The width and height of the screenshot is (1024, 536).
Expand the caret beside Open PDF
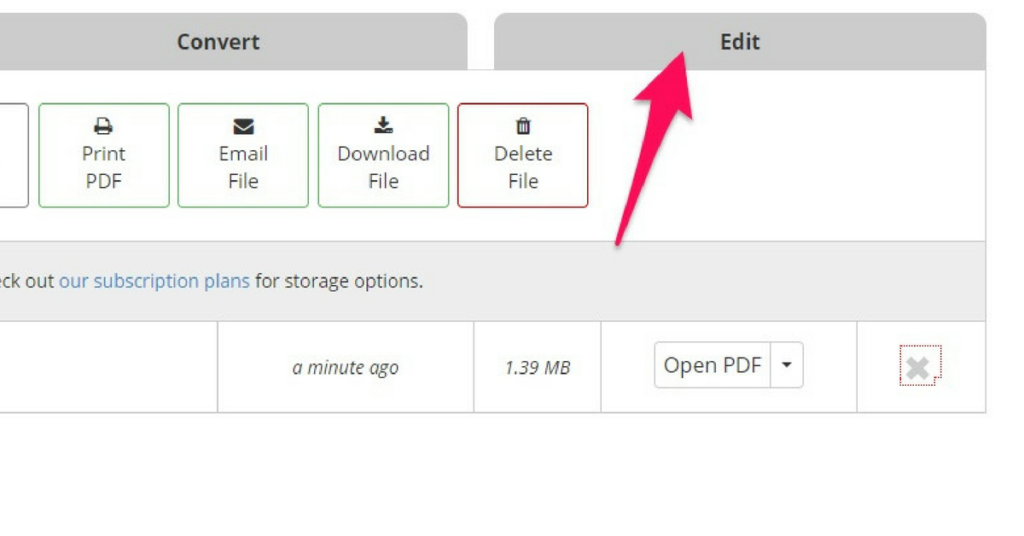pos(787,365)
